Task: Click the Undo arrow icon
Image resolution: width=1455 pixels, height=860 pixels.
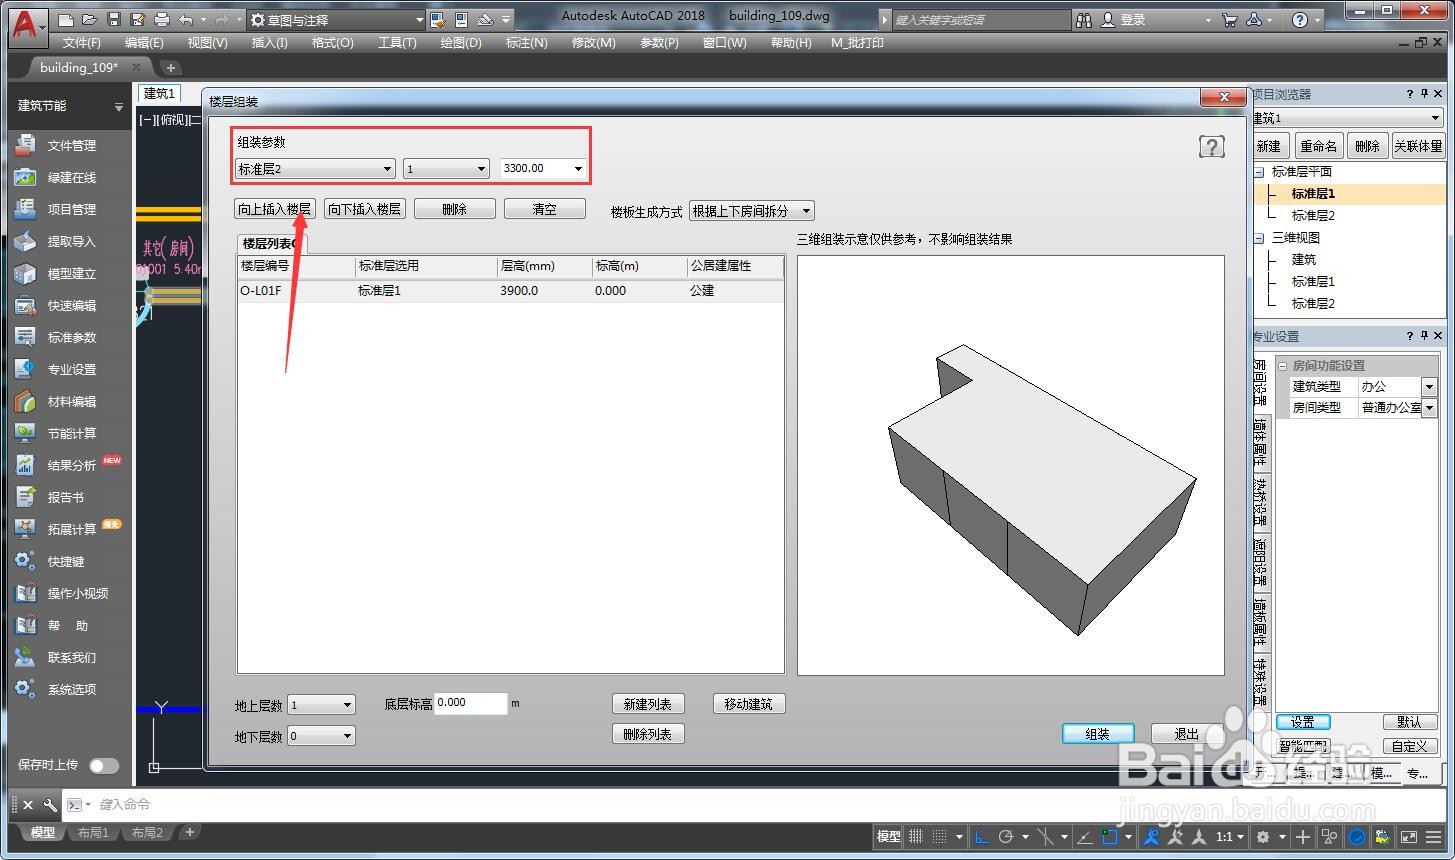Action: pos(186,20)
